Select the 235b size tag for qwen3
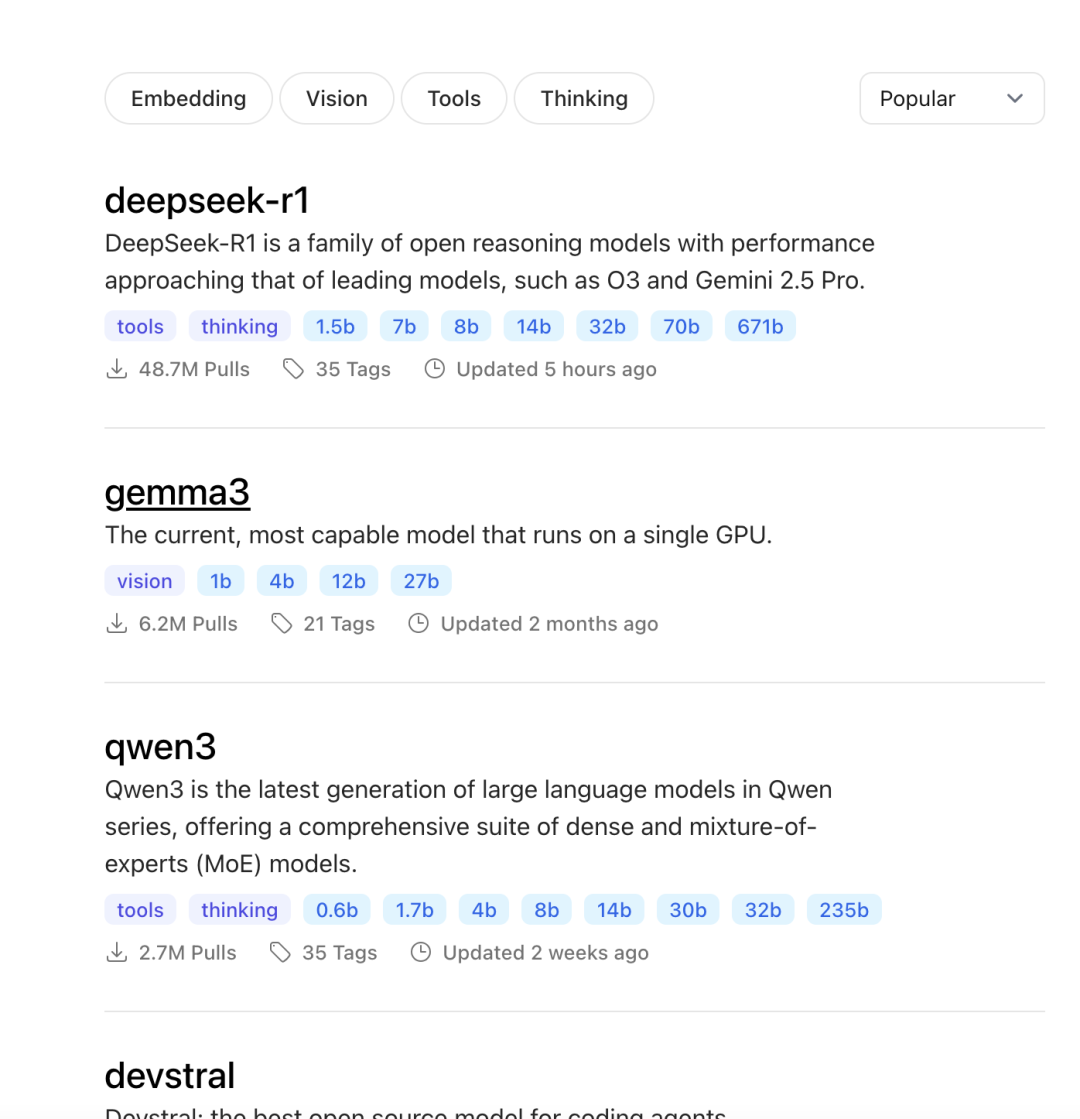 [843, 910]
